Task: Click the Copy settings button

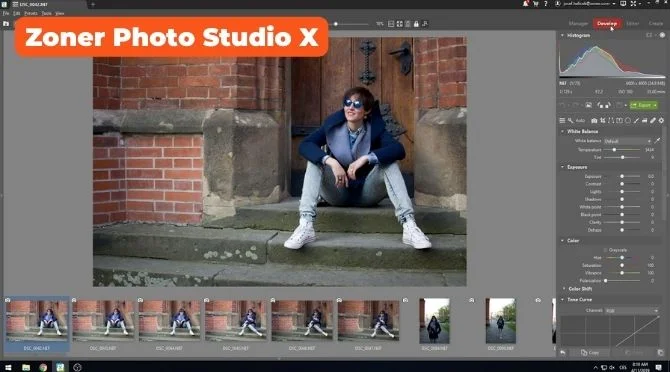Action: [590, 353]
